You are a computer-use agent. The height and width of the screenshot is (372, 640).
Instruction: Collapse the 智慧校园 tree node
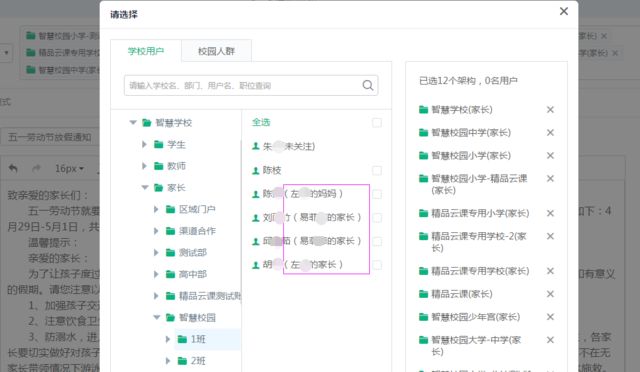(x=157, y=317)
